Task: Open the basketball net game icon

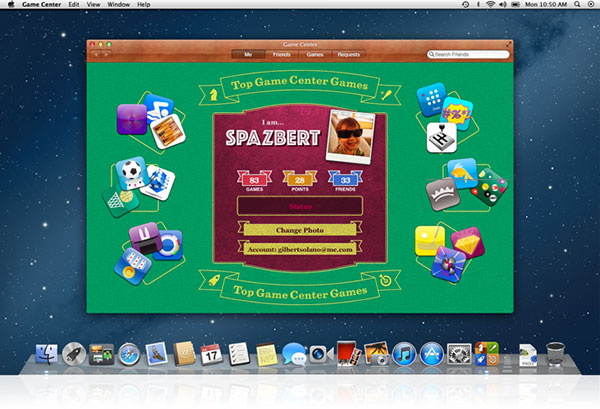Action: (x=120, y=201)
